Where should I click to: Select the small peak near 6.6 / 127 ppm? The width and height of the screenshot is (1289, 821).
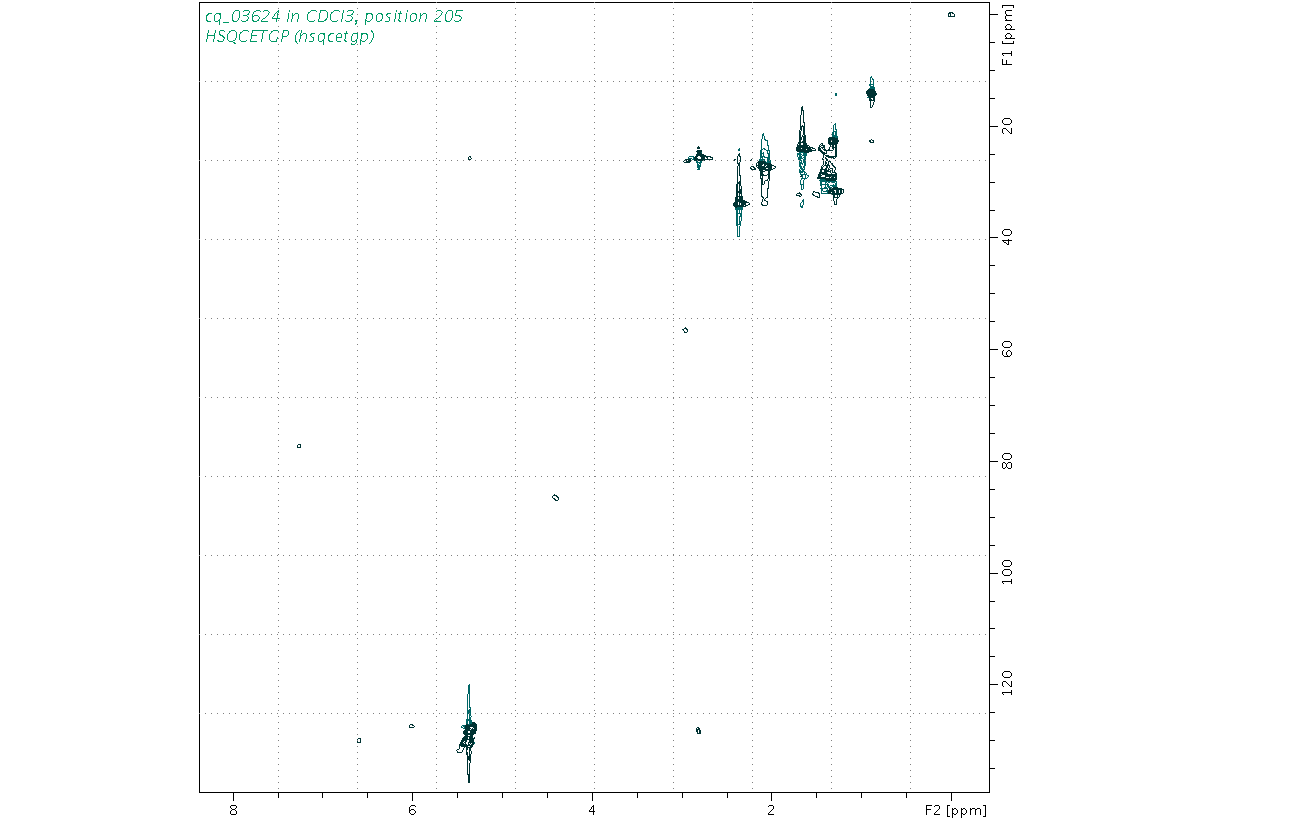point(359,740)
